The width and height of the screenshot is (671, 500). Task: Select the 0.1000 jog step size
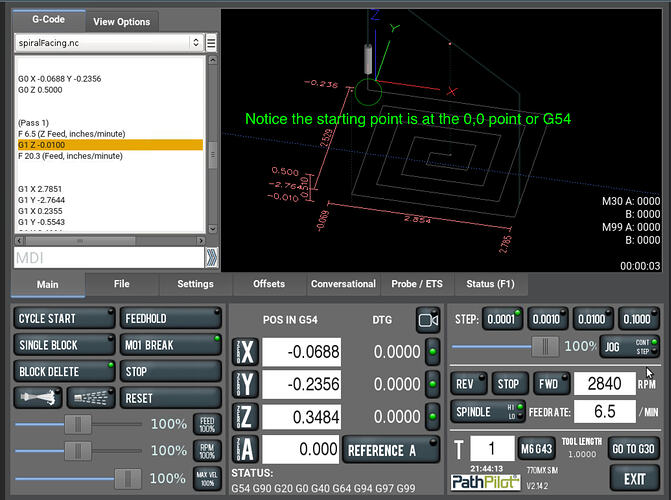pyautogui.click(x=638, y=319)
